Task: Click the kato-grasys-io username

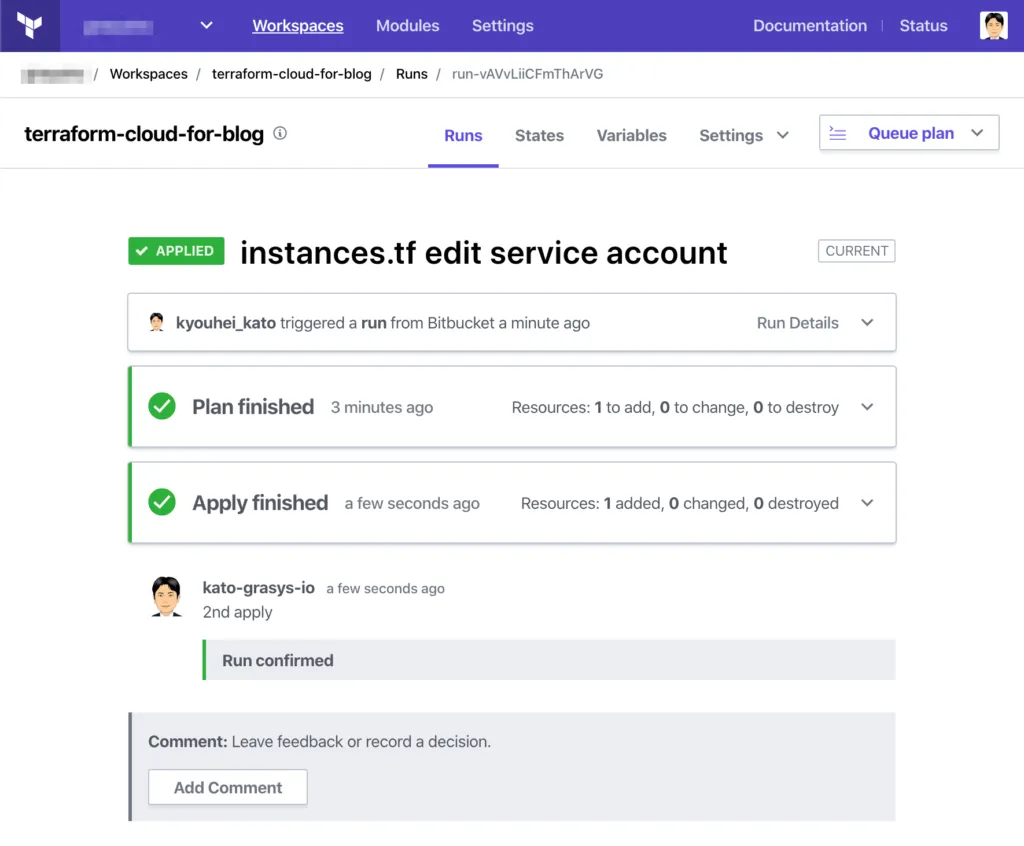Action: (259, 588)
